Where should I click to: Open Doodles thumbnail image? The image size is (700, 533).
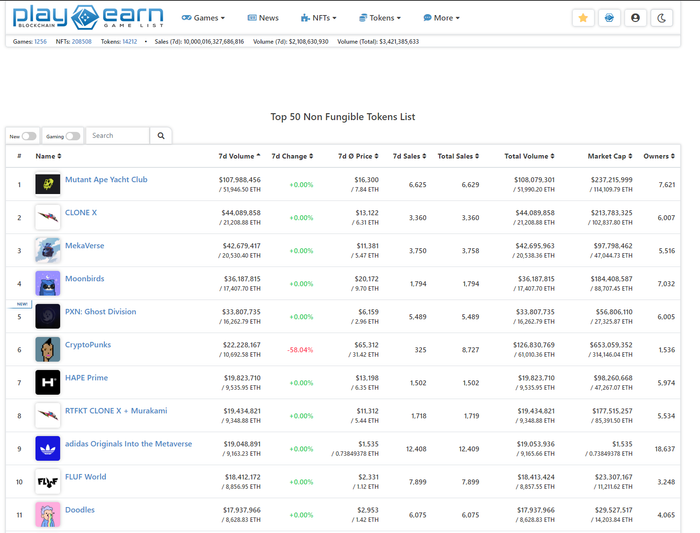48,514
